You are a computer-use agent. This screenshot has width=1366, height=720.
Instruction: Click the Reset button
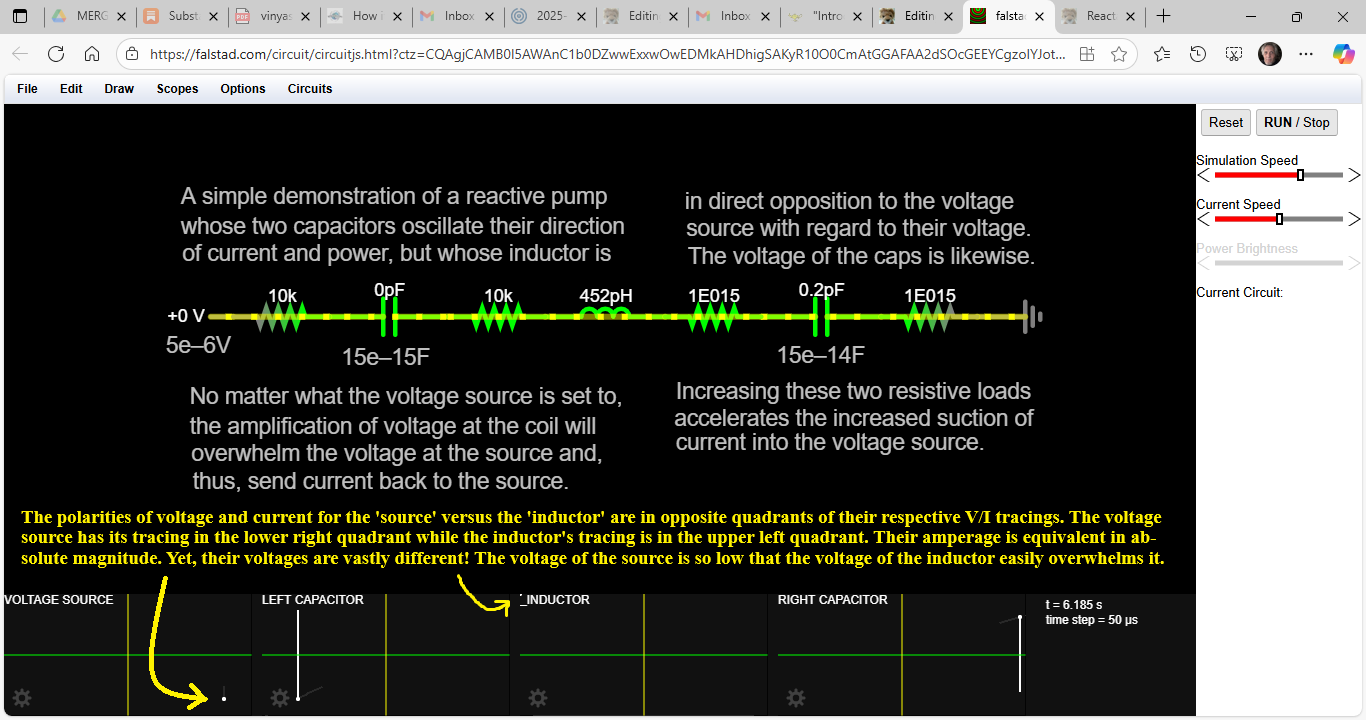1226,122
